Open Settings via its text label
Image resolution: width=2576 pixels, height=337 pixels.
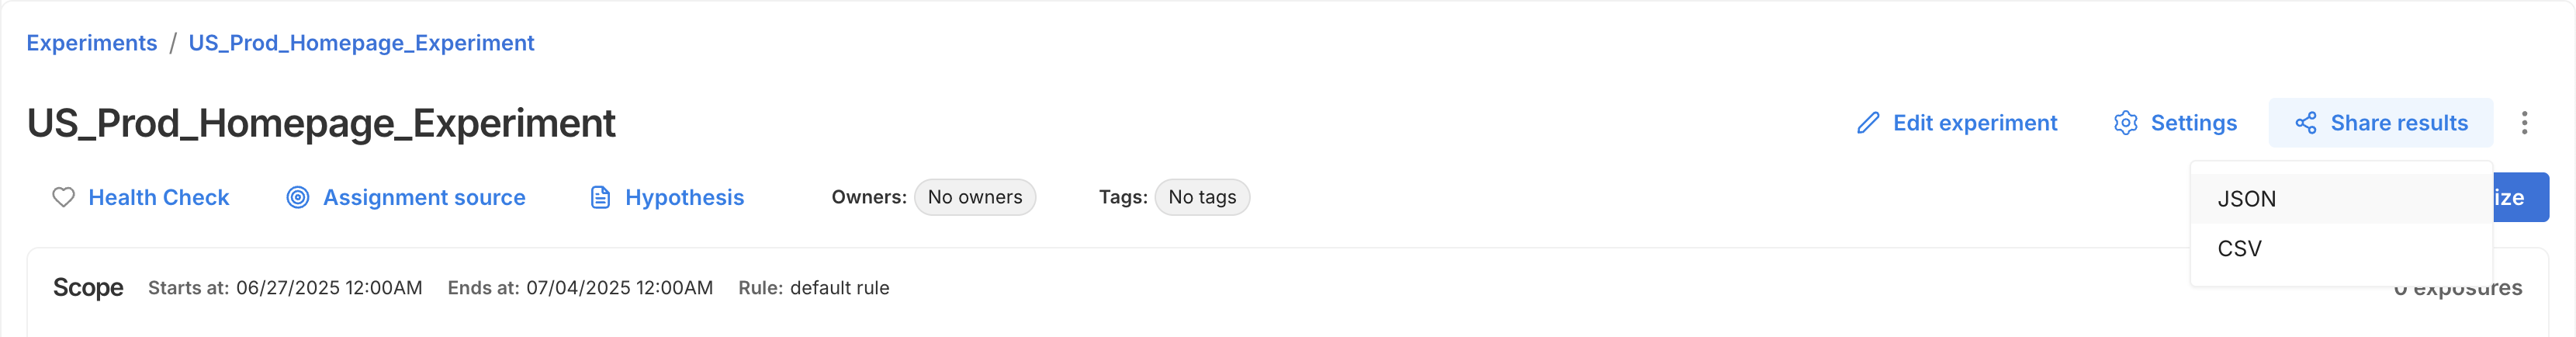point(2193,123)
